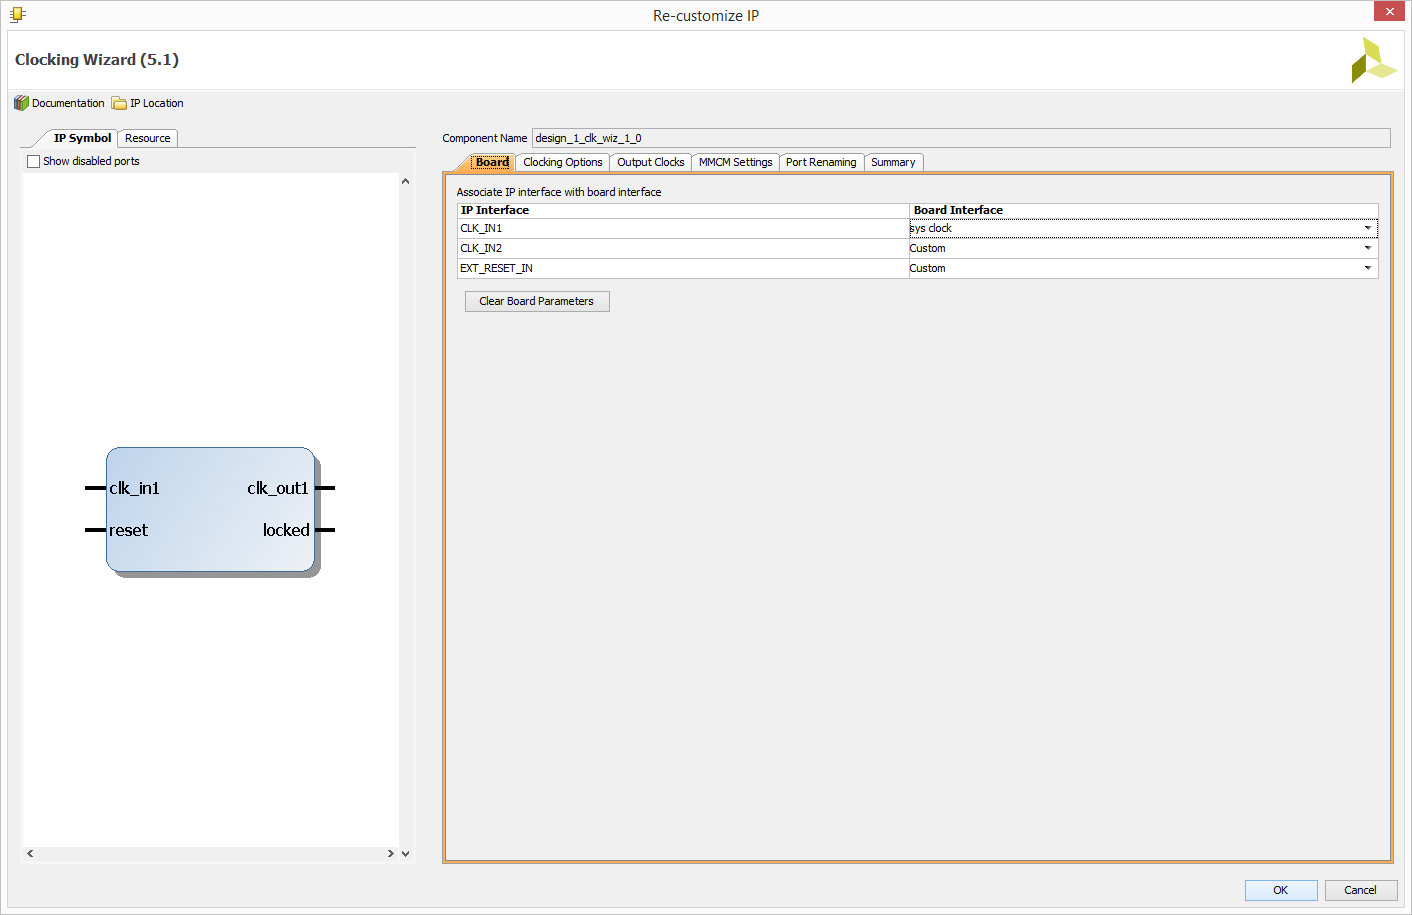Open the Output Clocks tab
Viewport: 1412px width, 915px height.
click(650, 162)
